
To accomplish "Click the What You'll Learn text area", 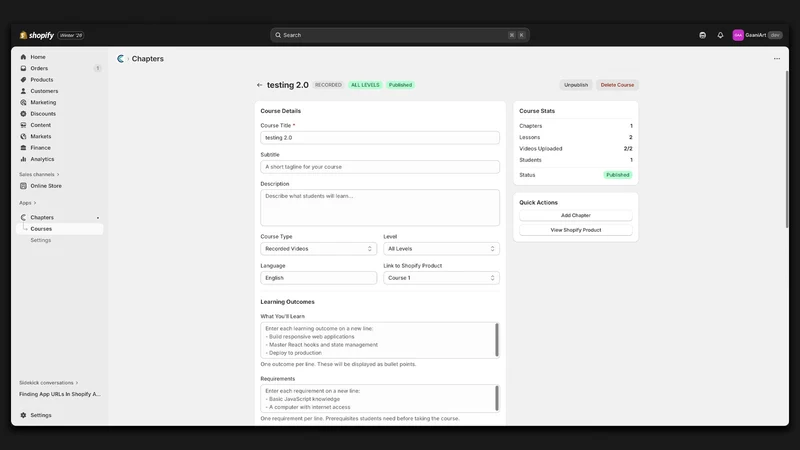I will [x=378, y=340].
